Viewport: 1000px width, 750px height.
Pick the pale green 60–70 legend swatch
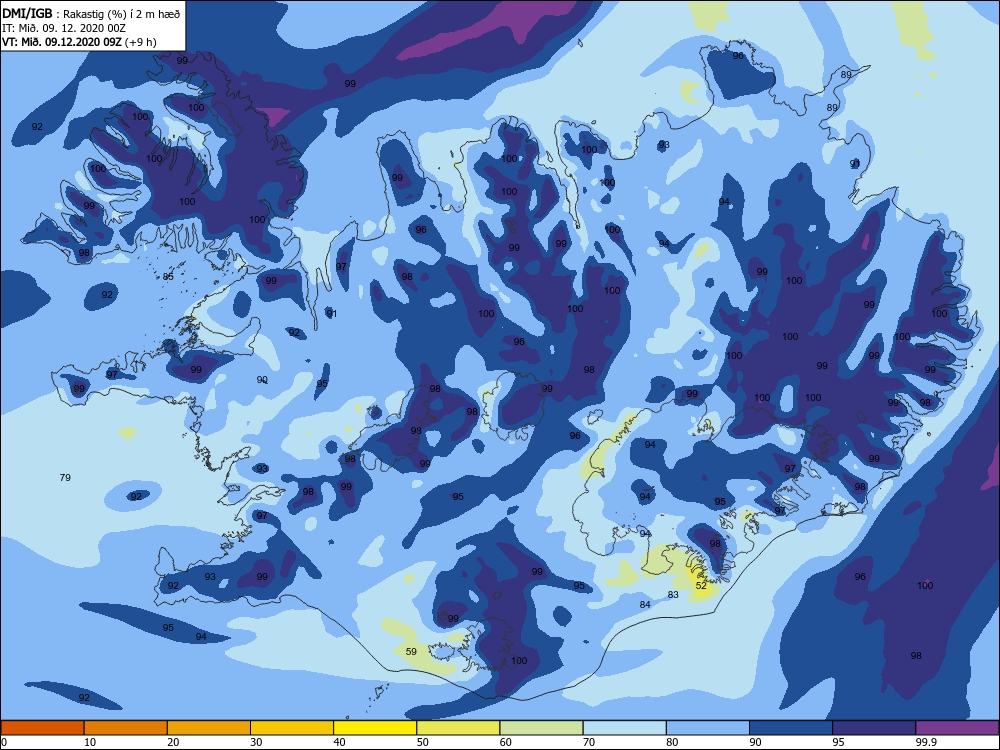541,728
